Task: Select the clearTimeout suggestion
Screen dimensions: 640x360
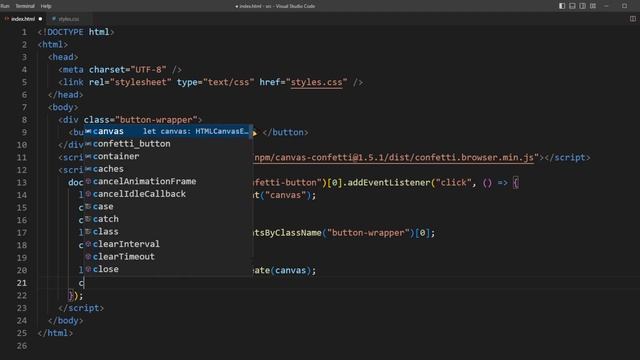Action: pos(168,256)
